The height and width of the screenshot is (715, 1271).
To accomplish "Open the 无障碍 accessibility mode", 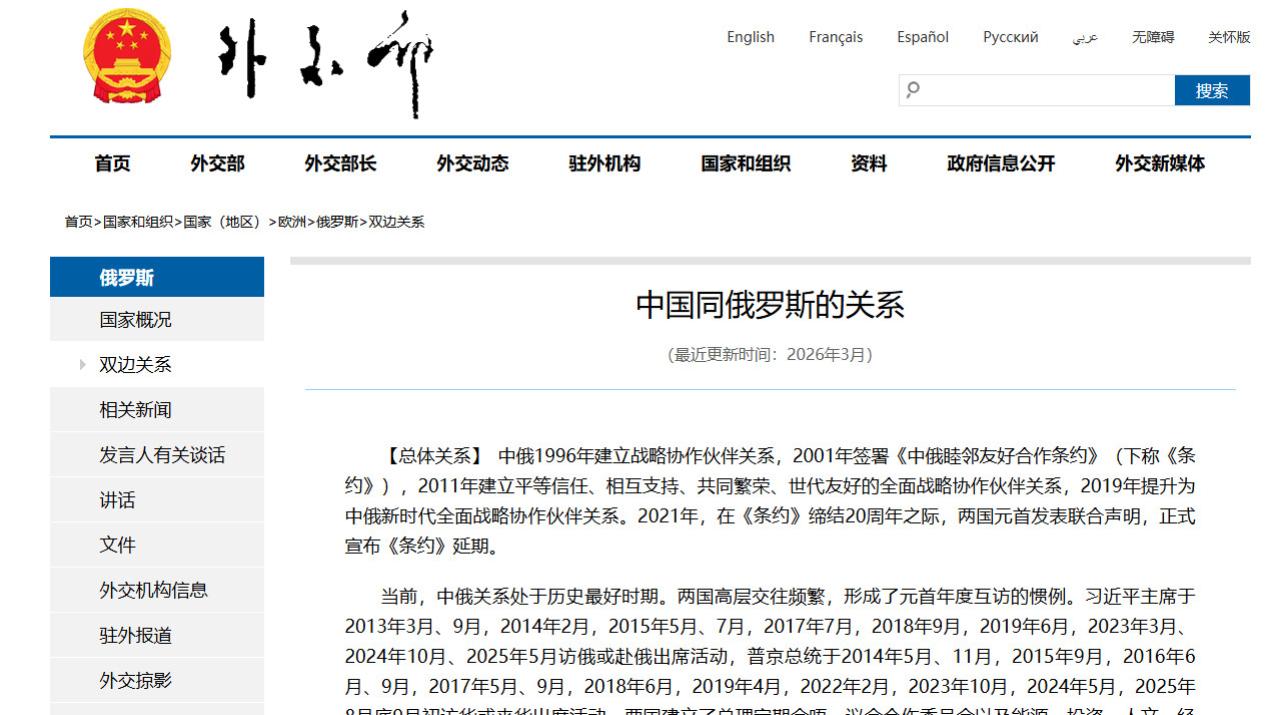I will 1153,37.
